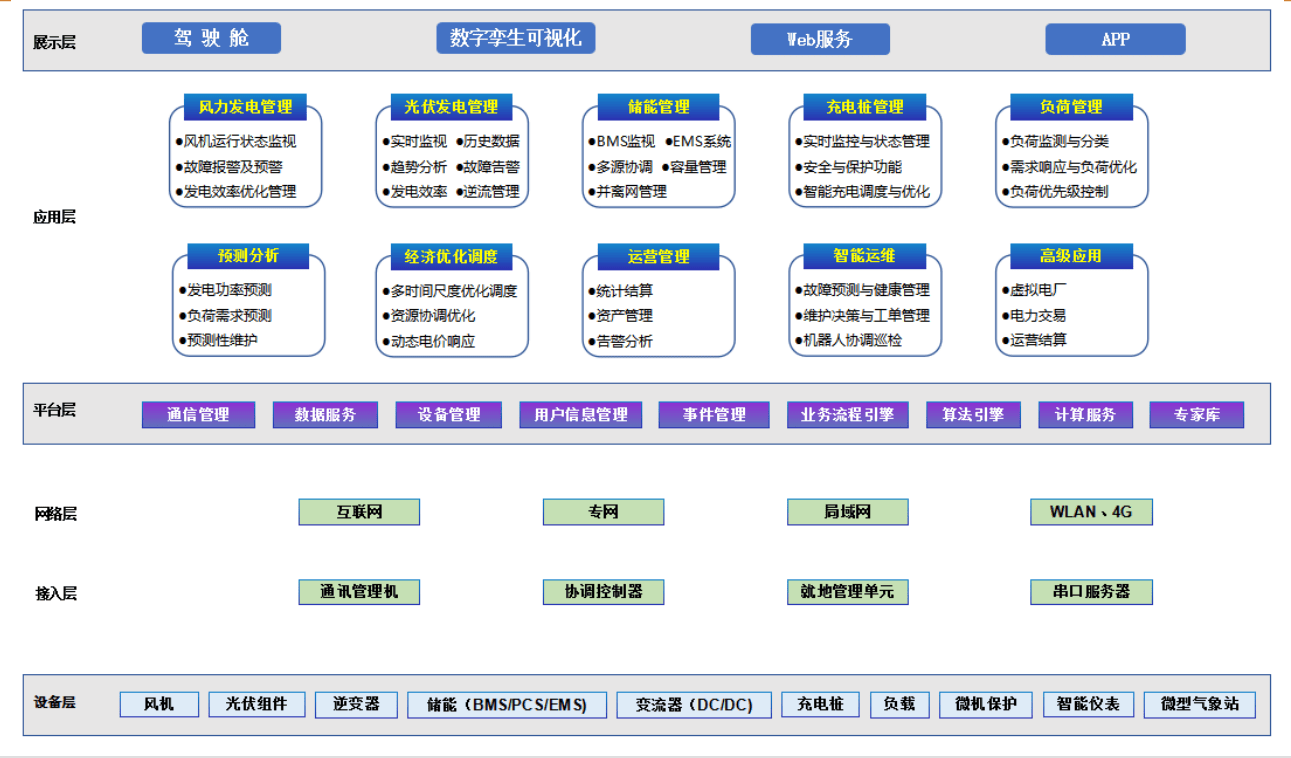1291x758 pixels.
Task: Select the 充电桩管理 header
Action: click(x=865, y=107)
